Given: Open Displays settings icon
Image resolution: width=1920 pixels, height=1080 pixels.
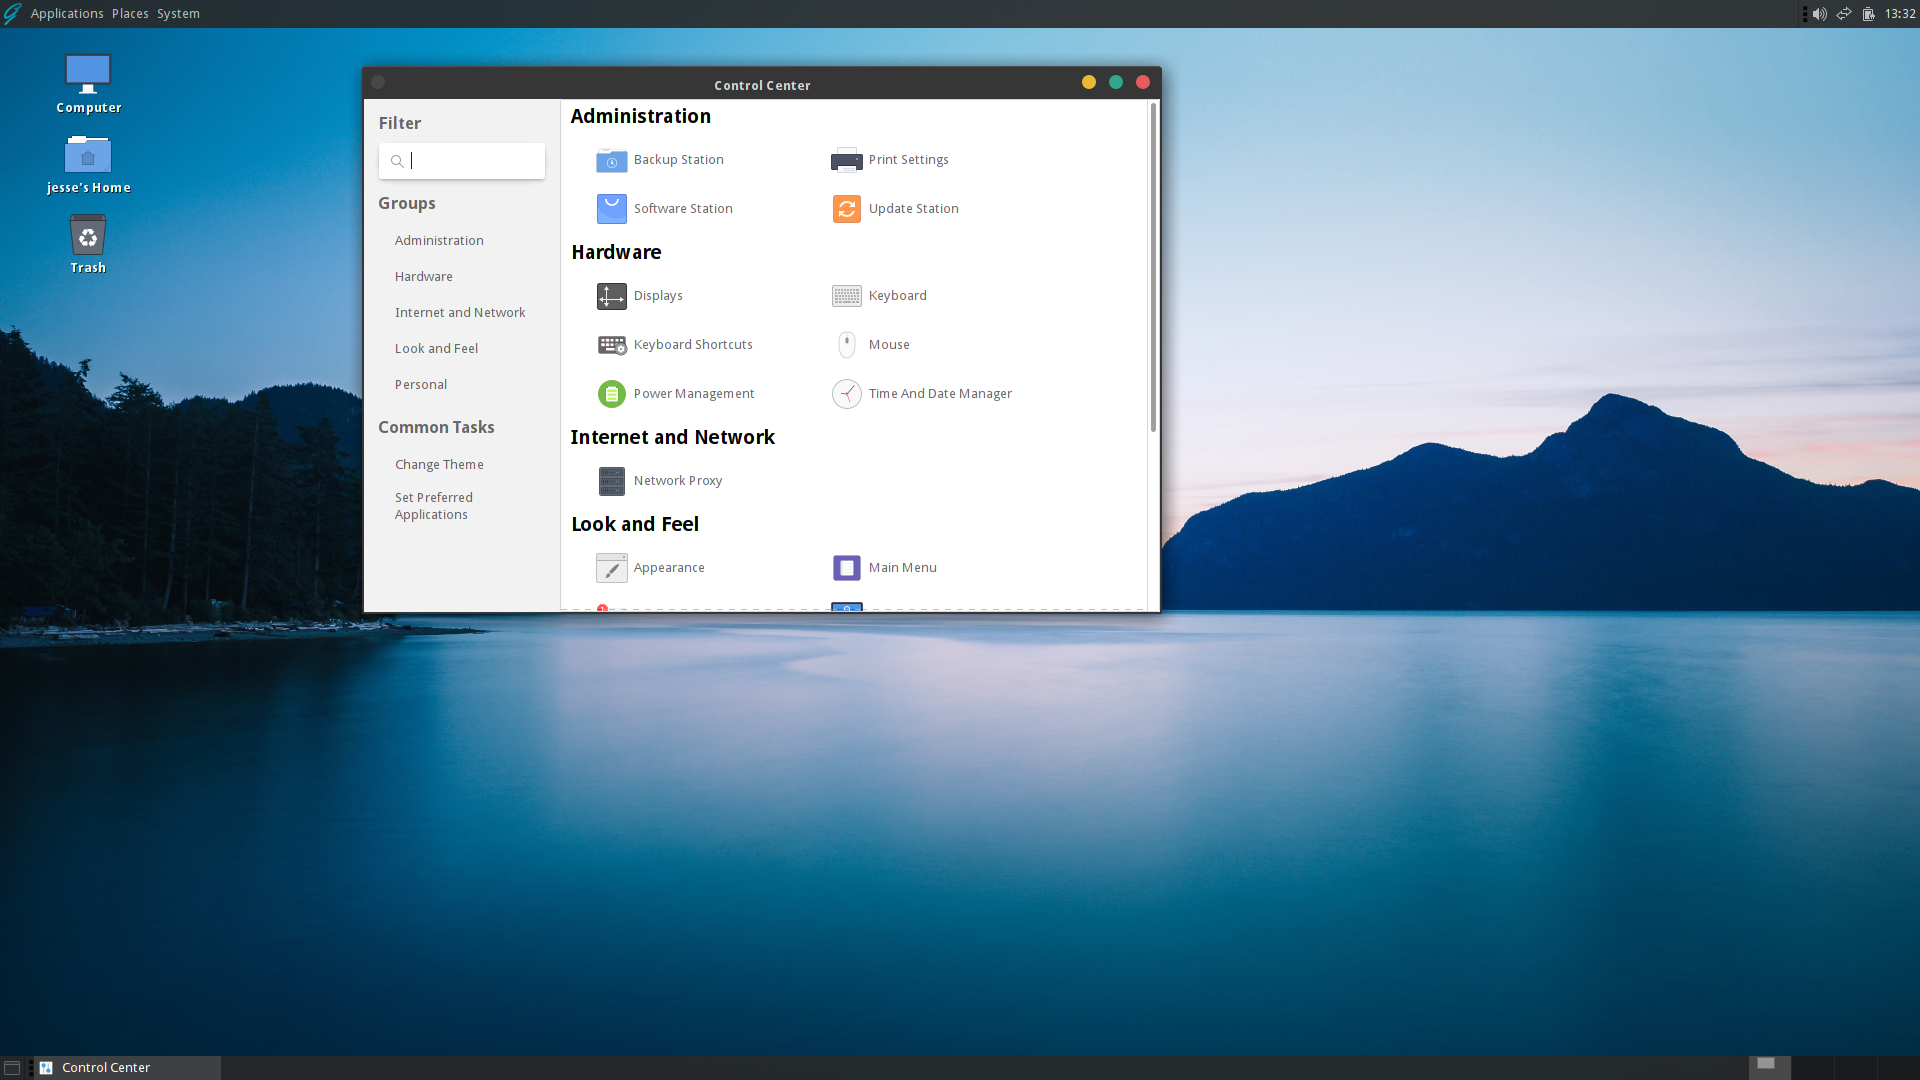Looking at the screenshot, I should 611,296.
